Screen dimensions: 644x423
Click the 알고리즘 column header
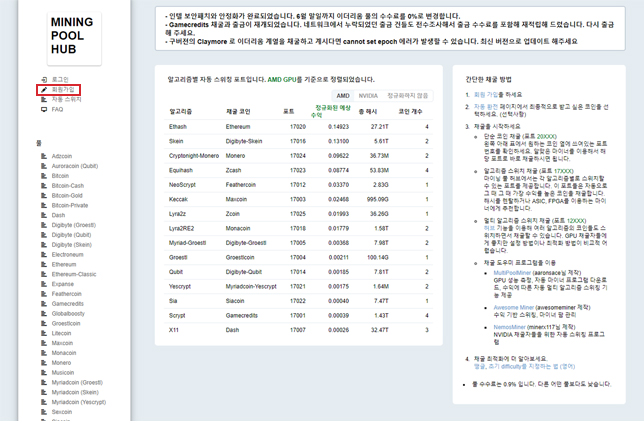[180, 112]
